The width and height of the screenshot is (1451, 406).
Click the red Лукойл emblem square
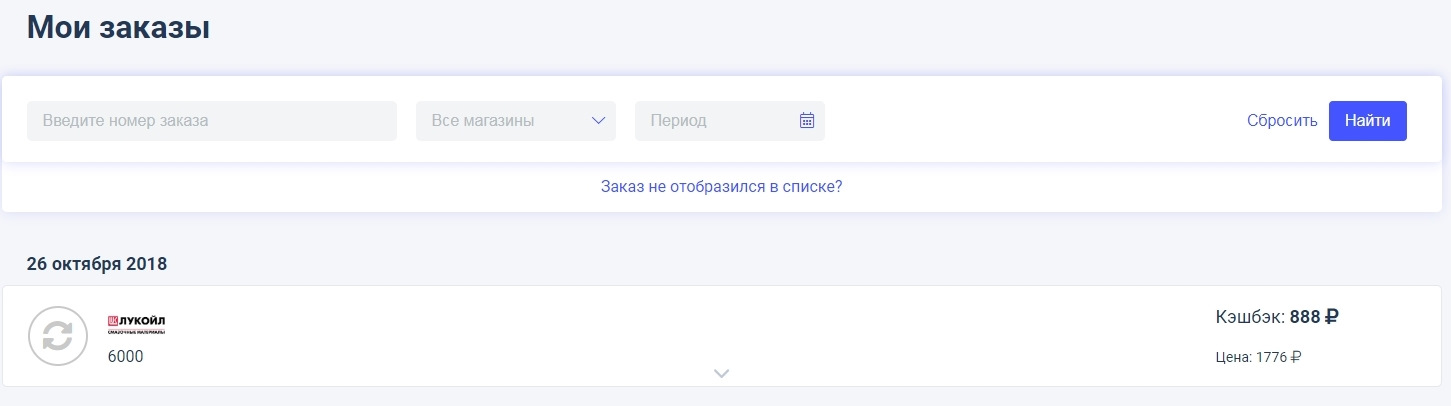click(x=113, y=320)
